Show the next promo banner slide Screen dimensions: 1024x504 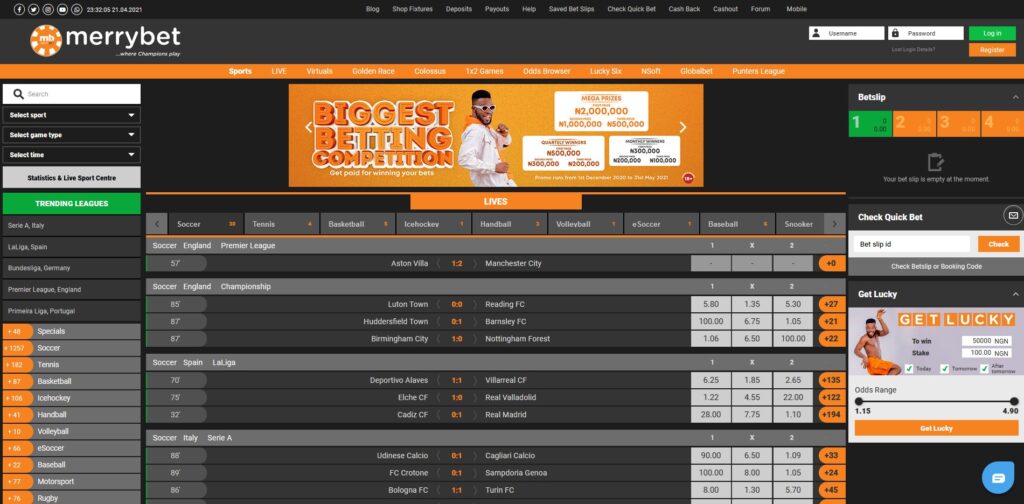click(x=683, y=127)
